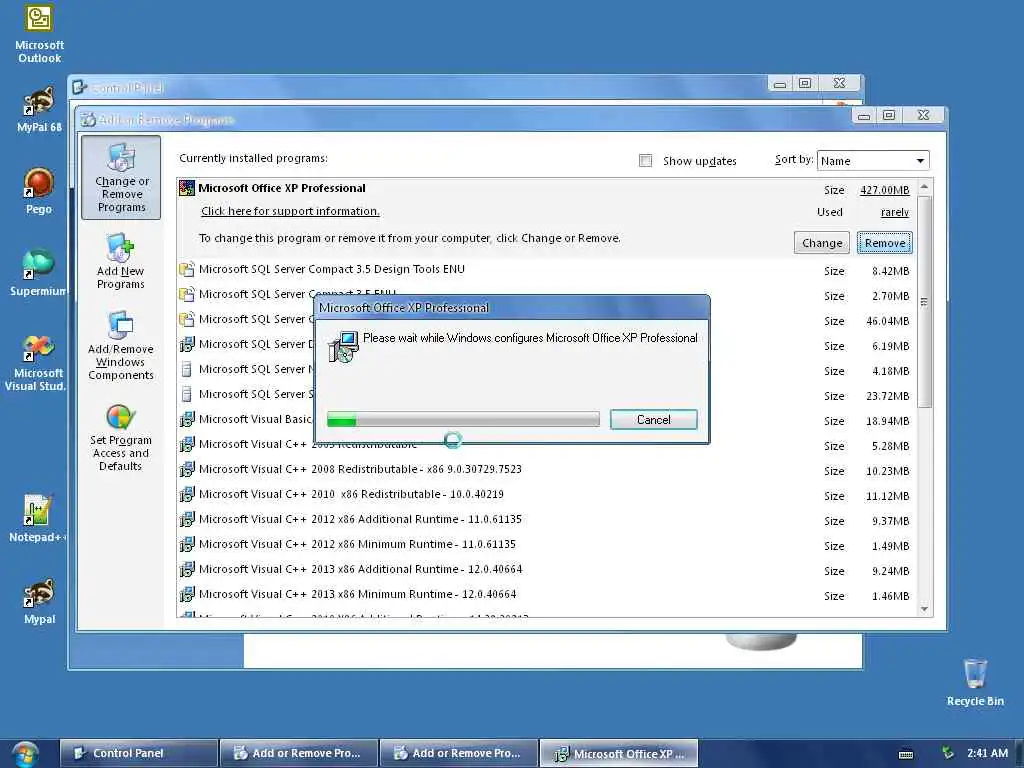Image resolution: width=1024 pixels, height=768 pixels.
Task: Click the 427.00MB size link
Action: coord(884,190)
